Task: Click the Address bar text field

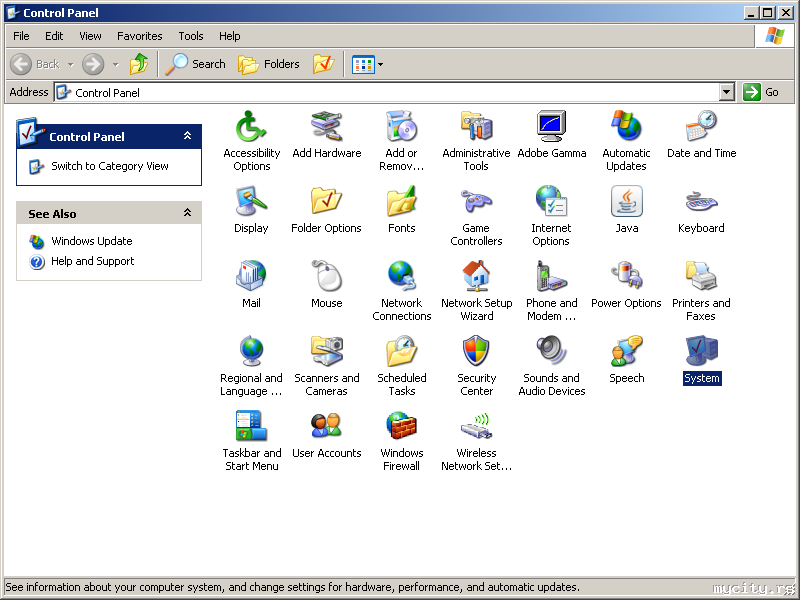Action: [x=390, y=92]
